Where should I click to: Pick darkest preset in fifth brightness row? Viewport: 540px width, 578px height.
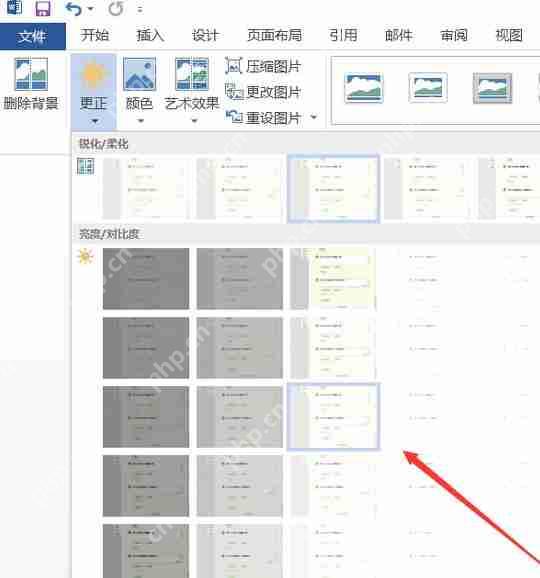tap(146, 551)
